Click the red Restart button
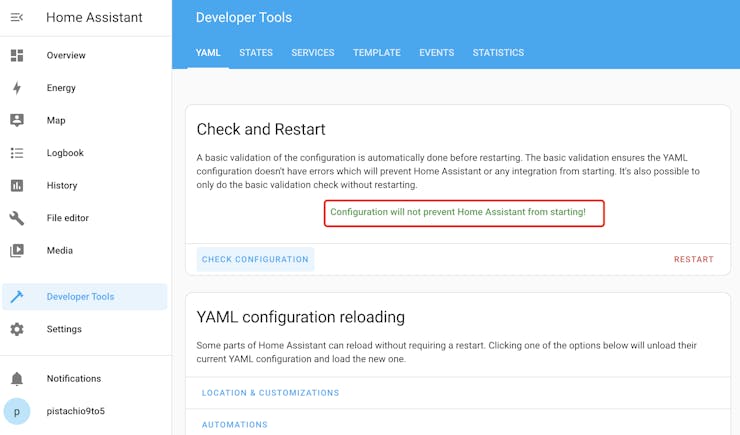This screenshot has height=435, width=740. pos(694,259)
